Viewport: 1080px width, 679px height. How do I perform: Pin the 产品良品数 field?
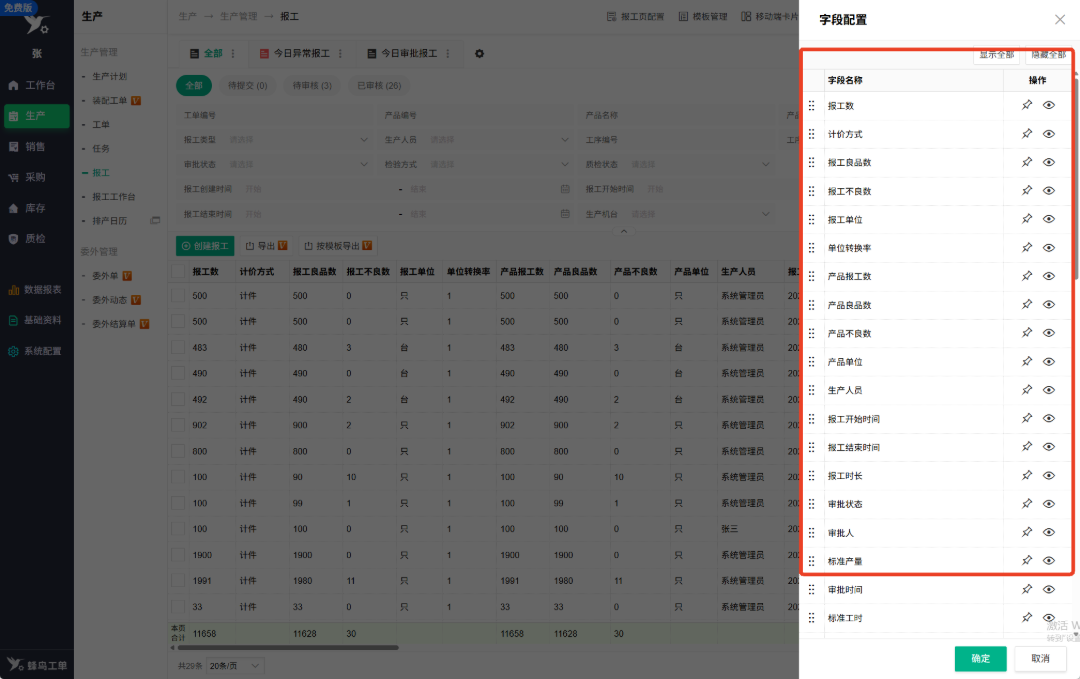[x=1026, y=304]
